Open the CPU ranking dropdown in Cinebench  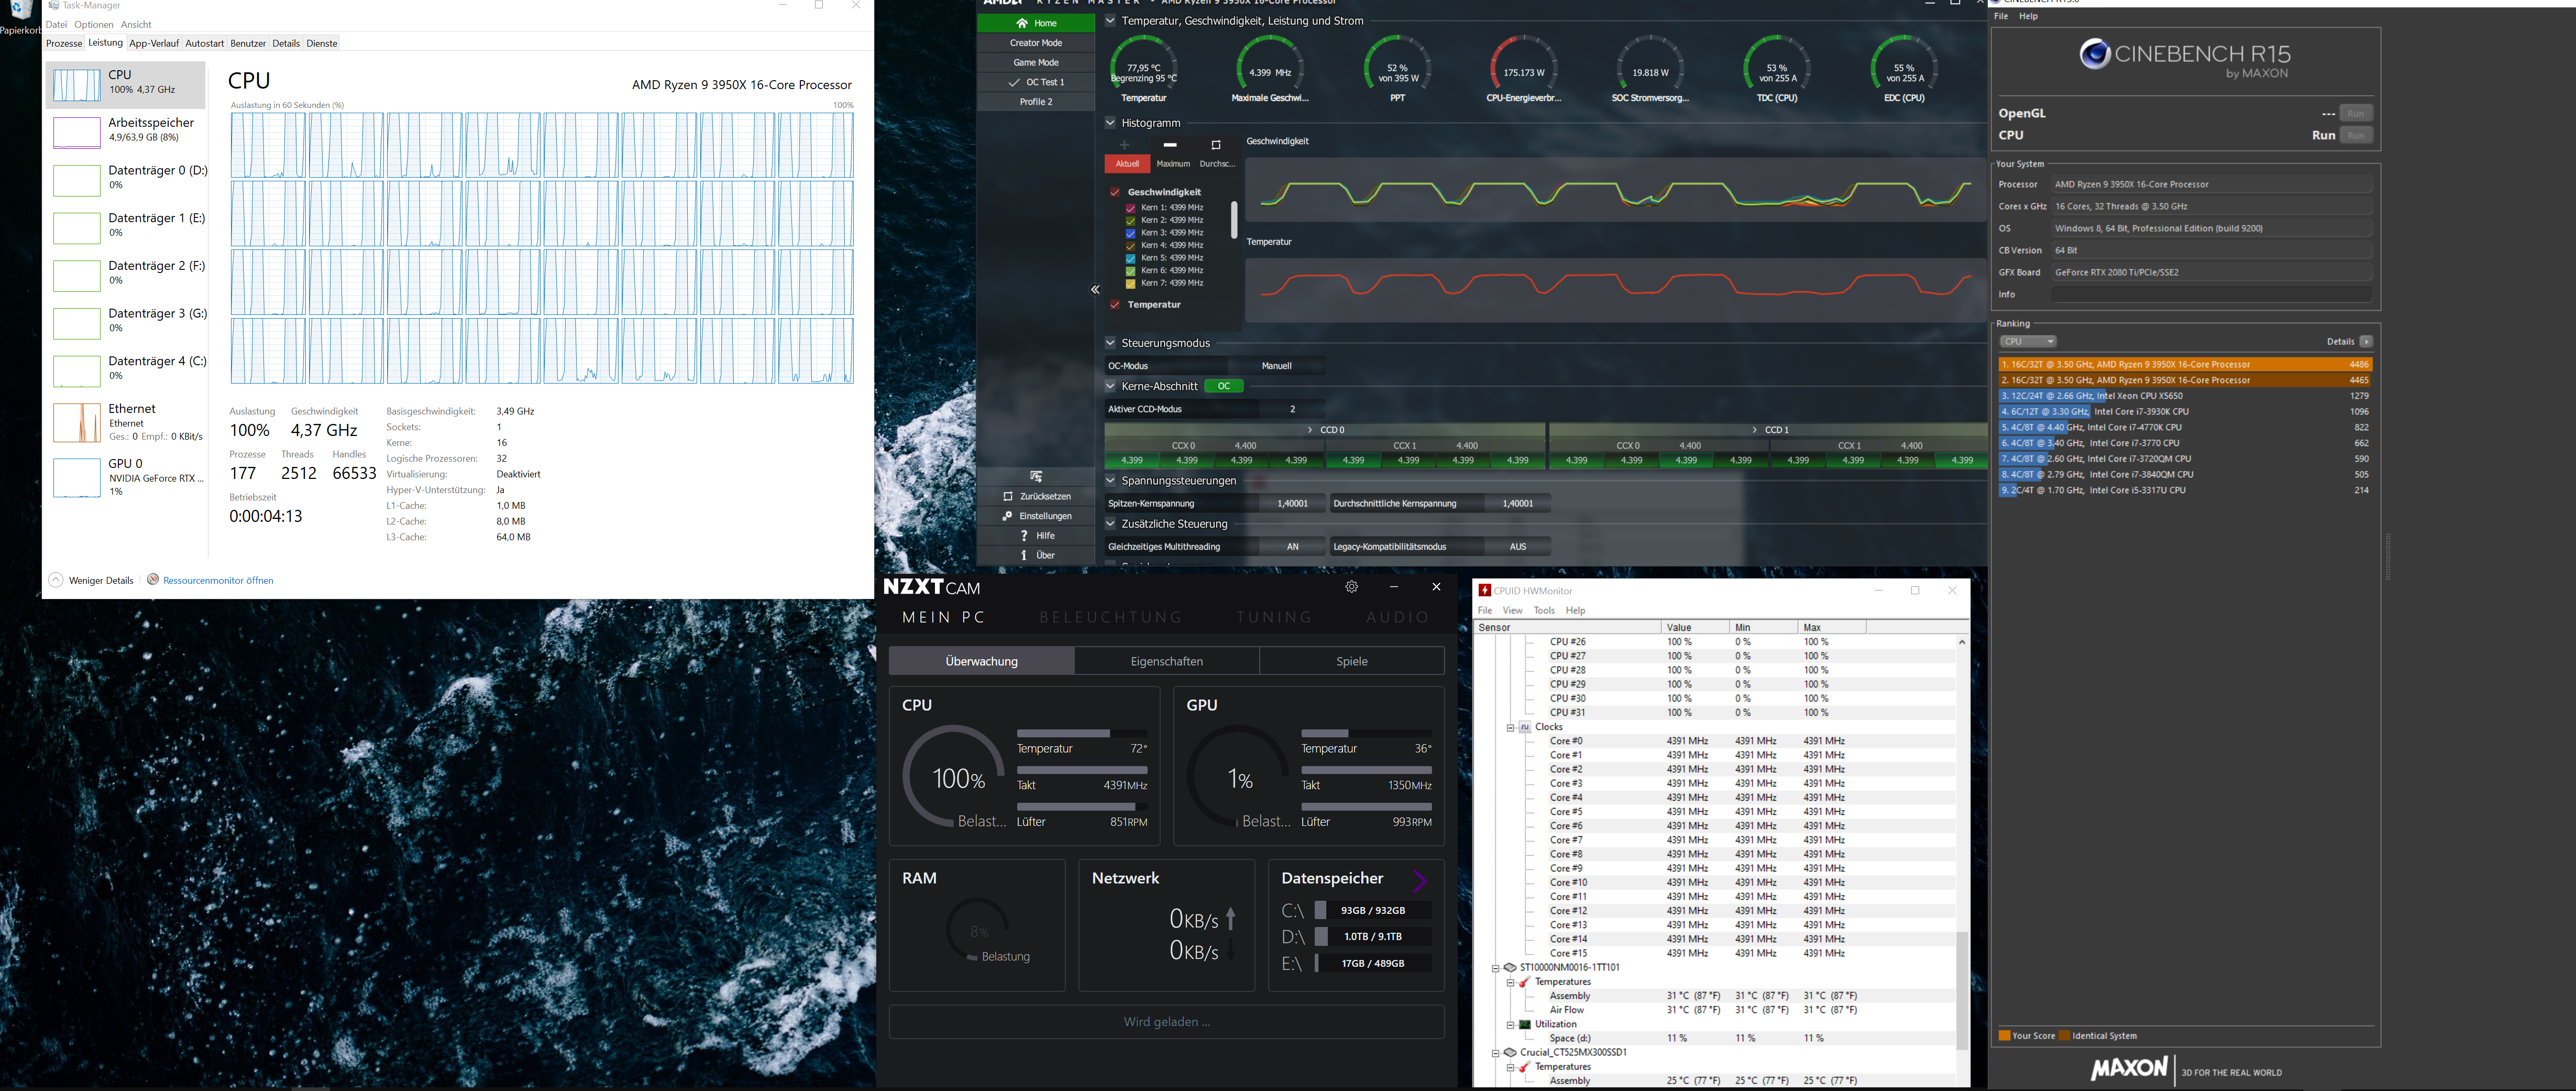pyautogui.click(x=2028, y=342)
